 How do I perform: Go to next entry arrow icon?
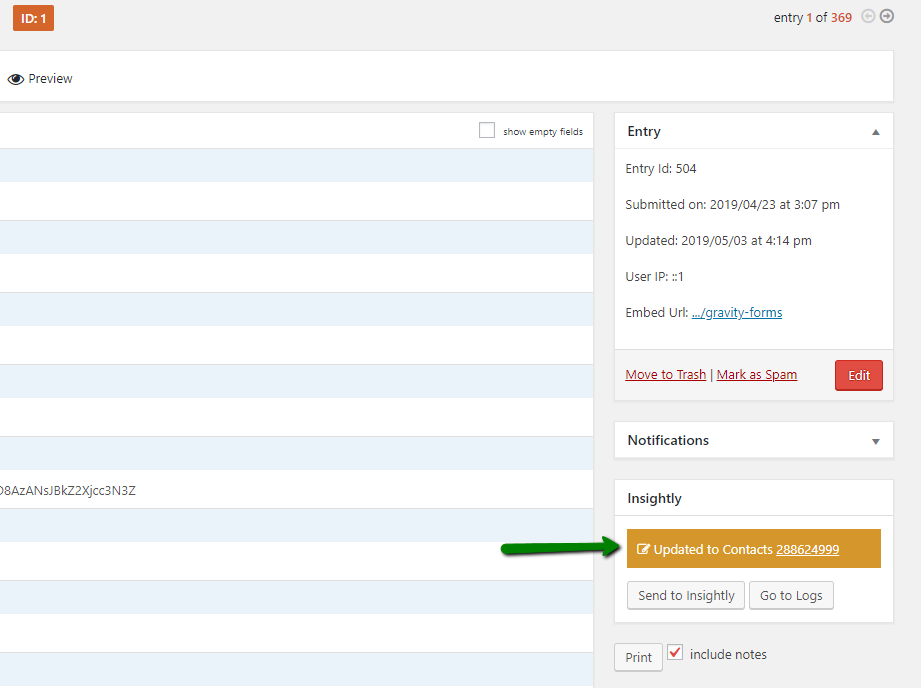pos(887,16)
